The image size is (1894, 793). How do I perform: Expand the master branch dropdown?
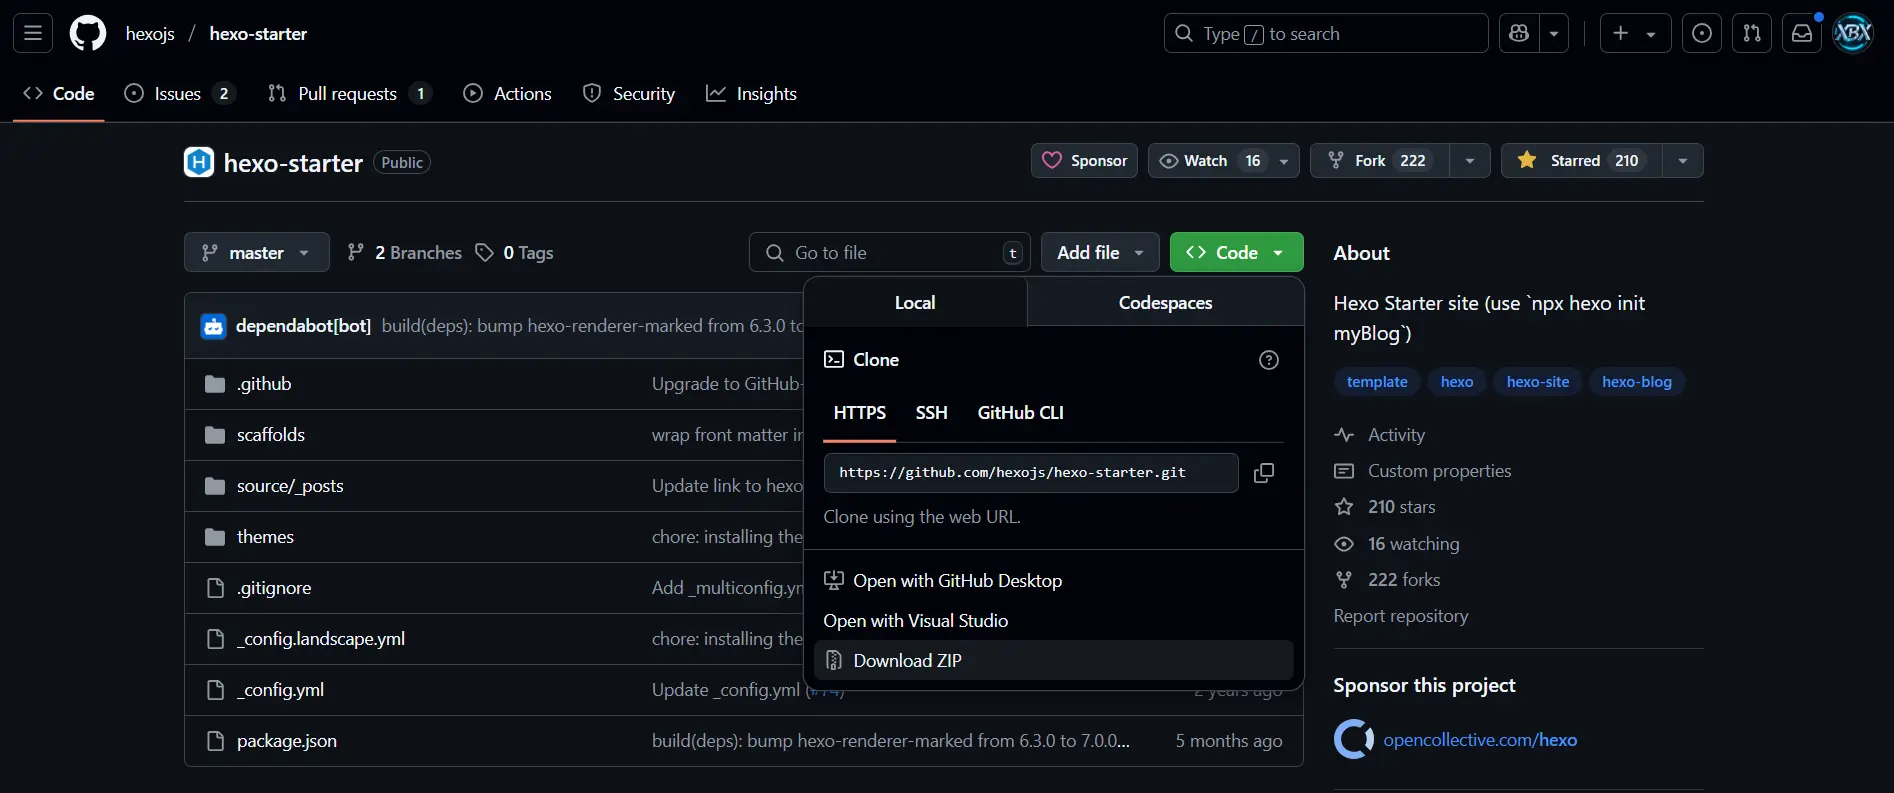(256, 253)
